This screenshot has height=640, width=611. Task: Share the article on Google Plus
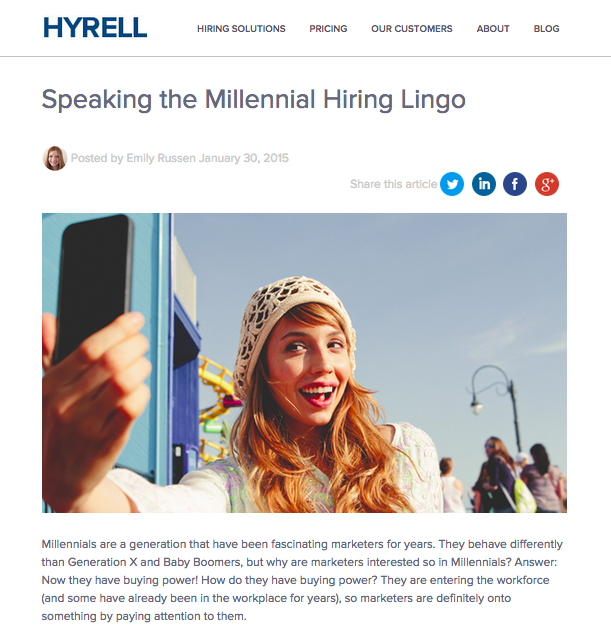546,184
